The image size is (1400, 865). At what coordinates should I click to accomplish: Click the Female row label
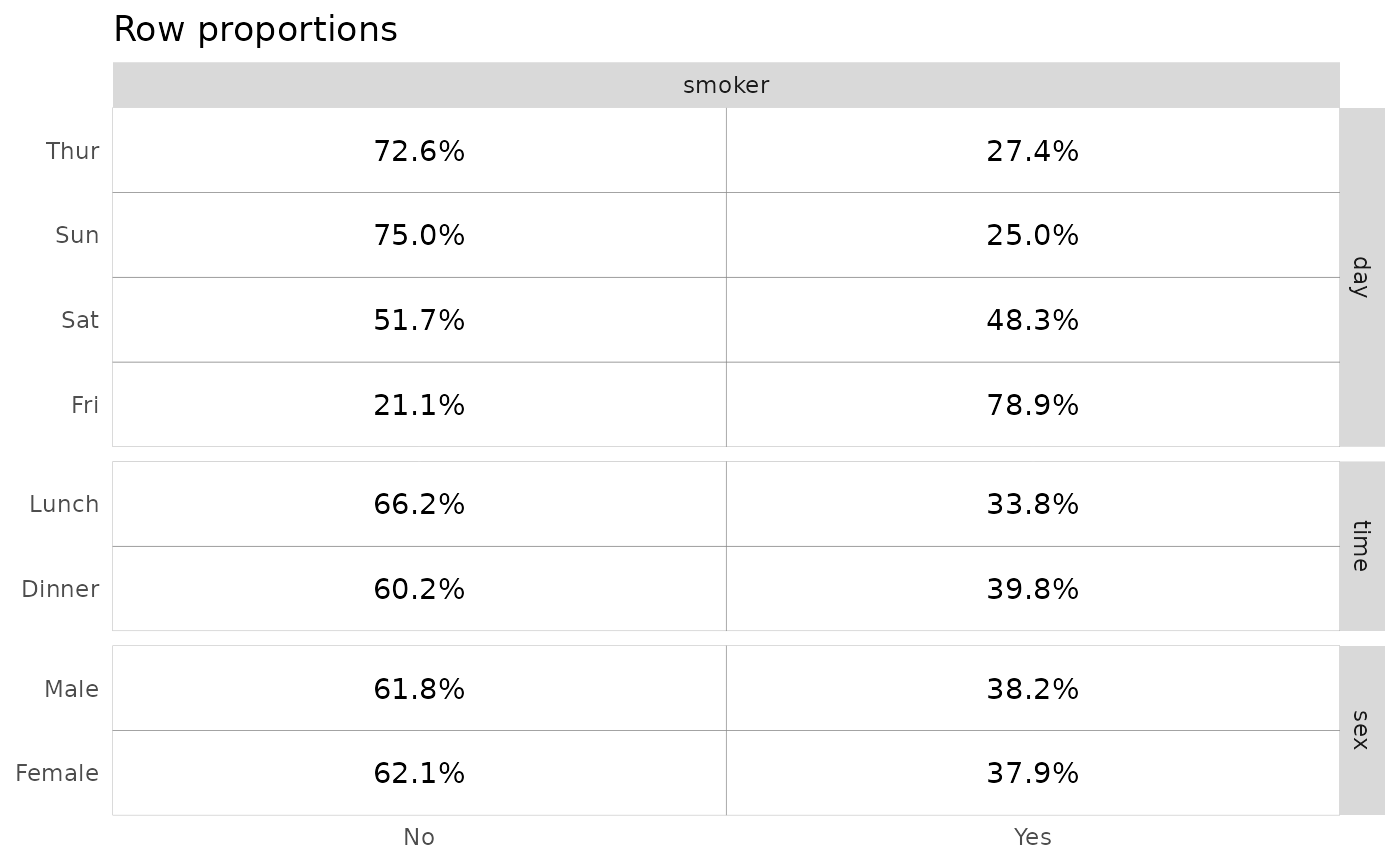pyautogui.click(x=57, y=773)
